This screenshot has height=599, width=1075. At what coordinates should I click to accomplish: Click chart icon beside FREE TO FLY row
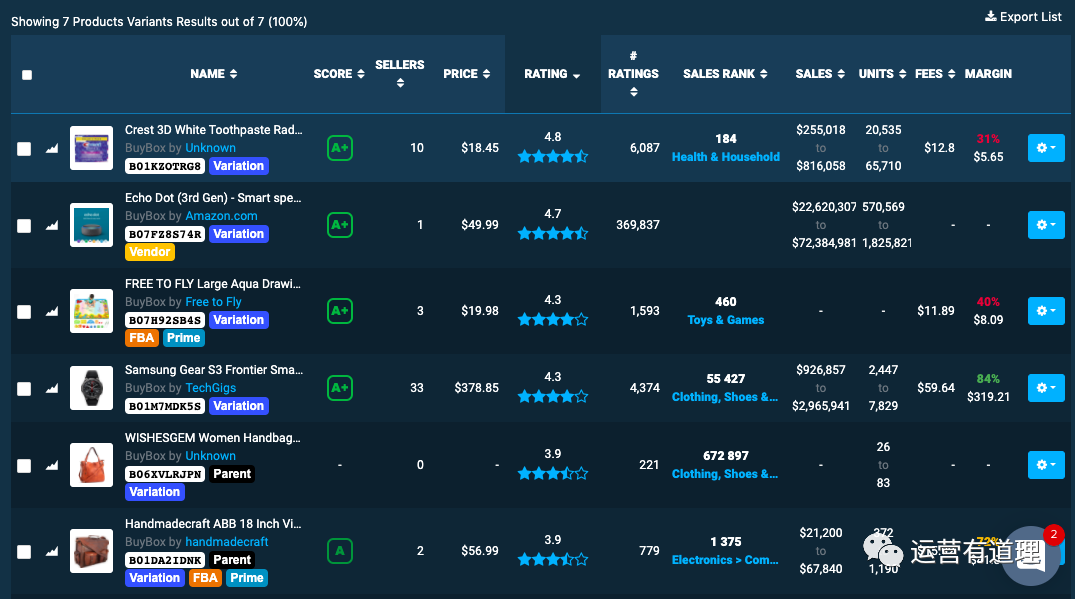point(52,312)
